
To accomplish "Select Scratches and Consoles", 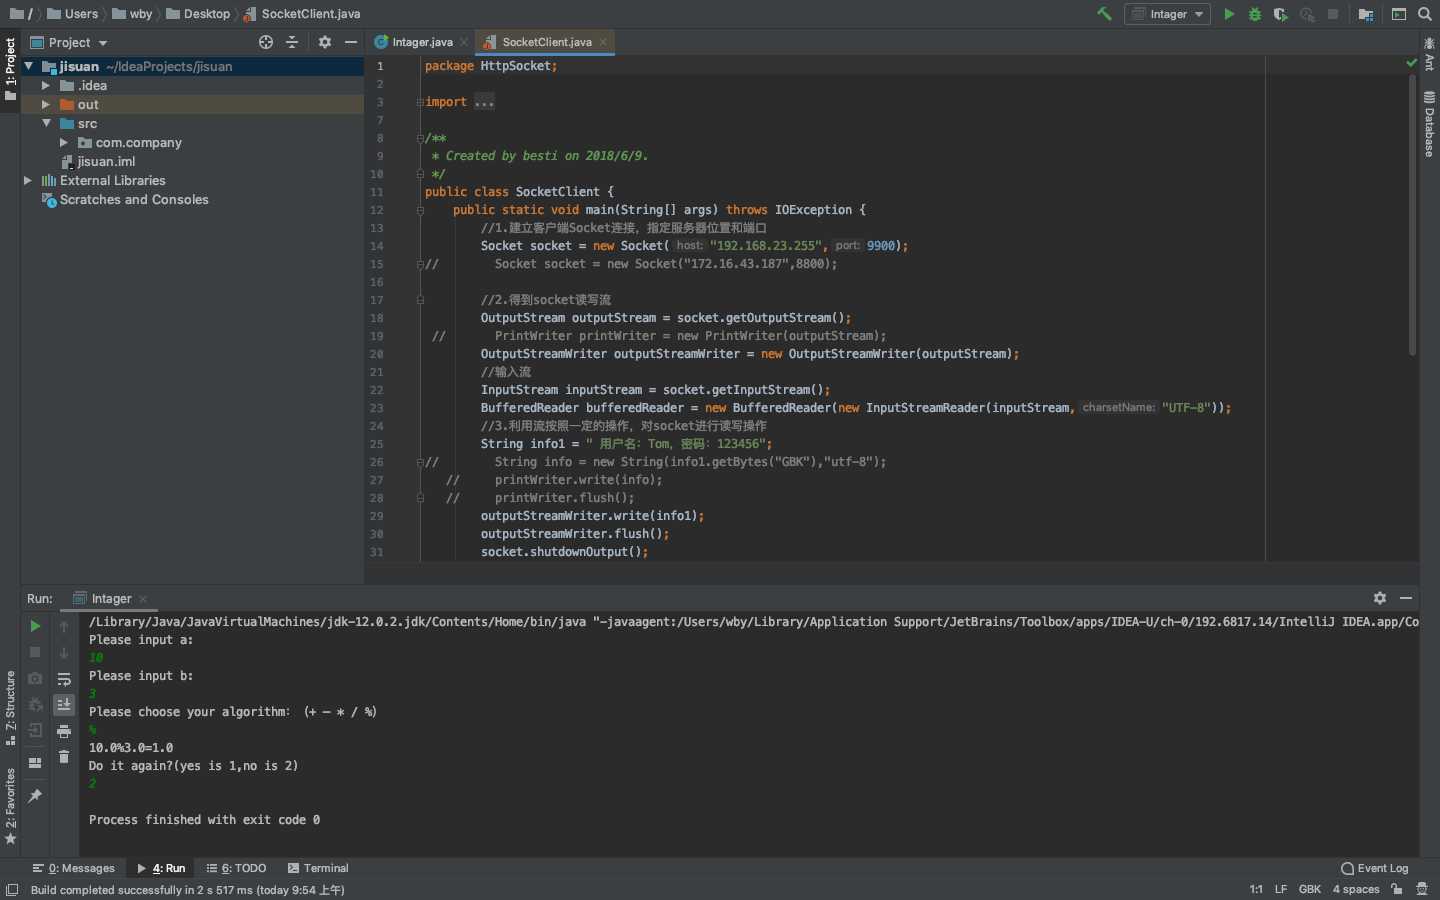I will [134, 199].
